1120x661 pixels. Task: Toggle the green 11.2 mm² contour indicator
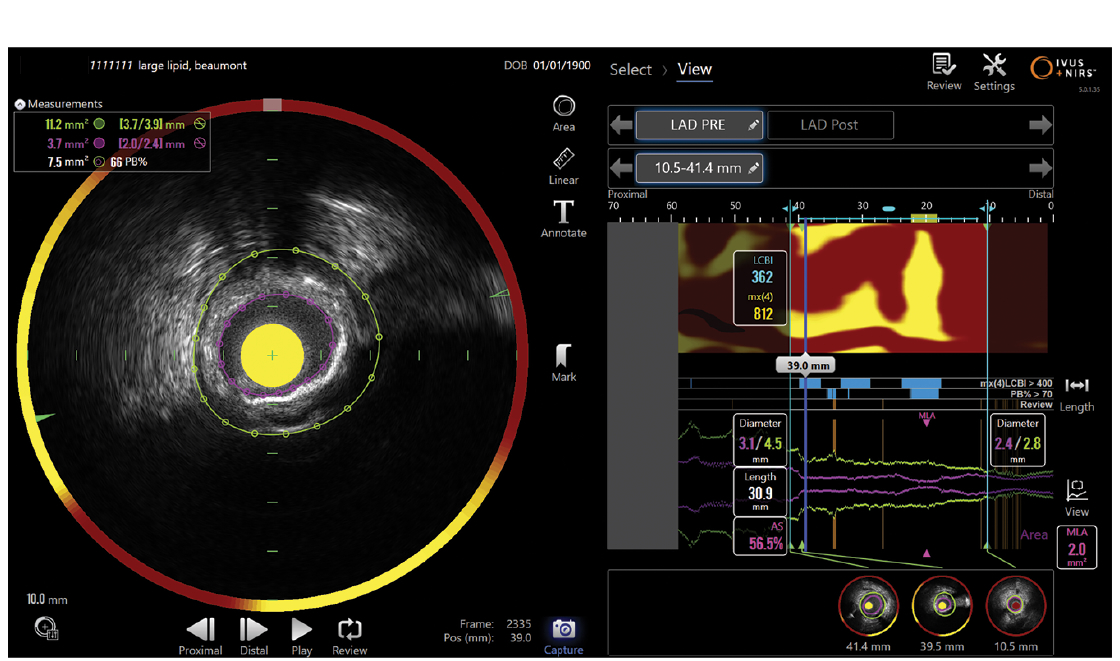pos(99,124)
